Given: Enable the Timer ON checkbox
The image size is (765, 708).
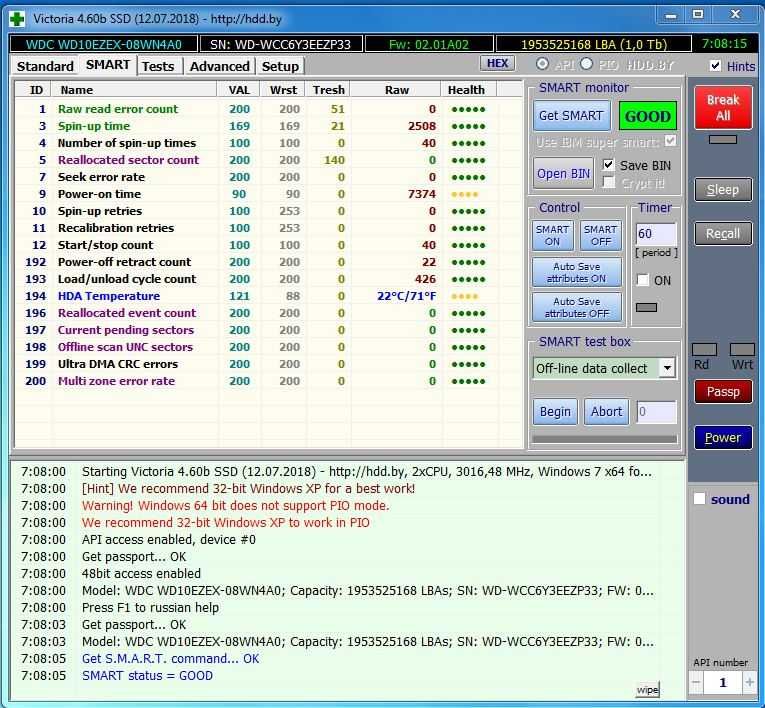Looking at the screenshot, I should click(643, 280).
